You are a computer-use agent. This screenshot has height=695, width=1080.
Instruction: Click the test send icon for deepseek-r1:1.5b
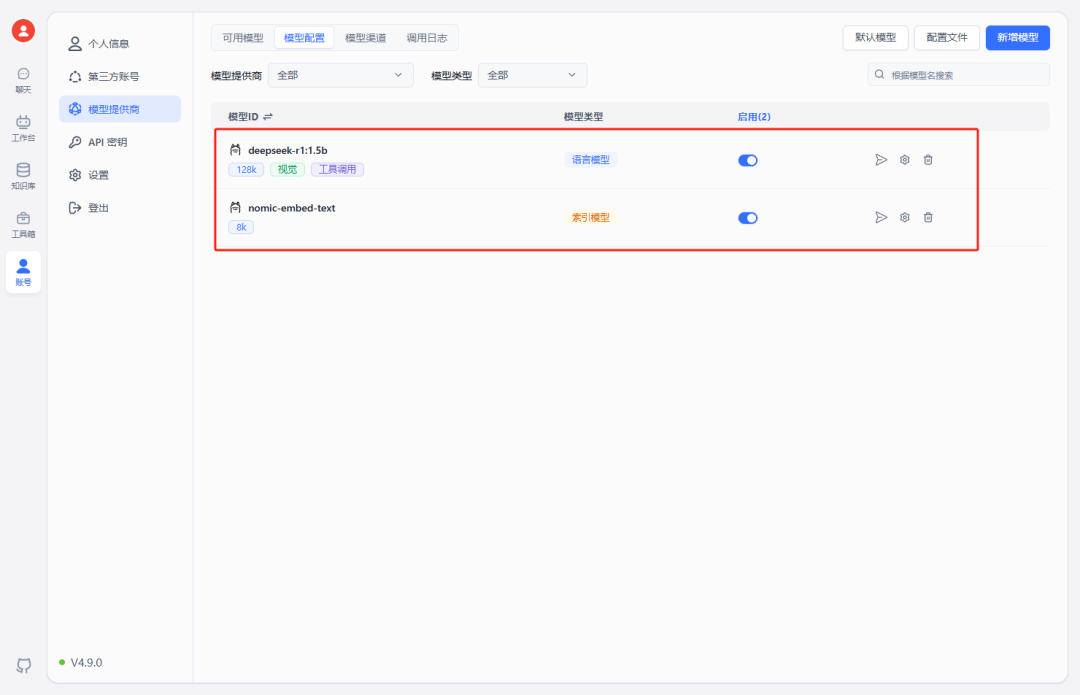click(881, 160)
